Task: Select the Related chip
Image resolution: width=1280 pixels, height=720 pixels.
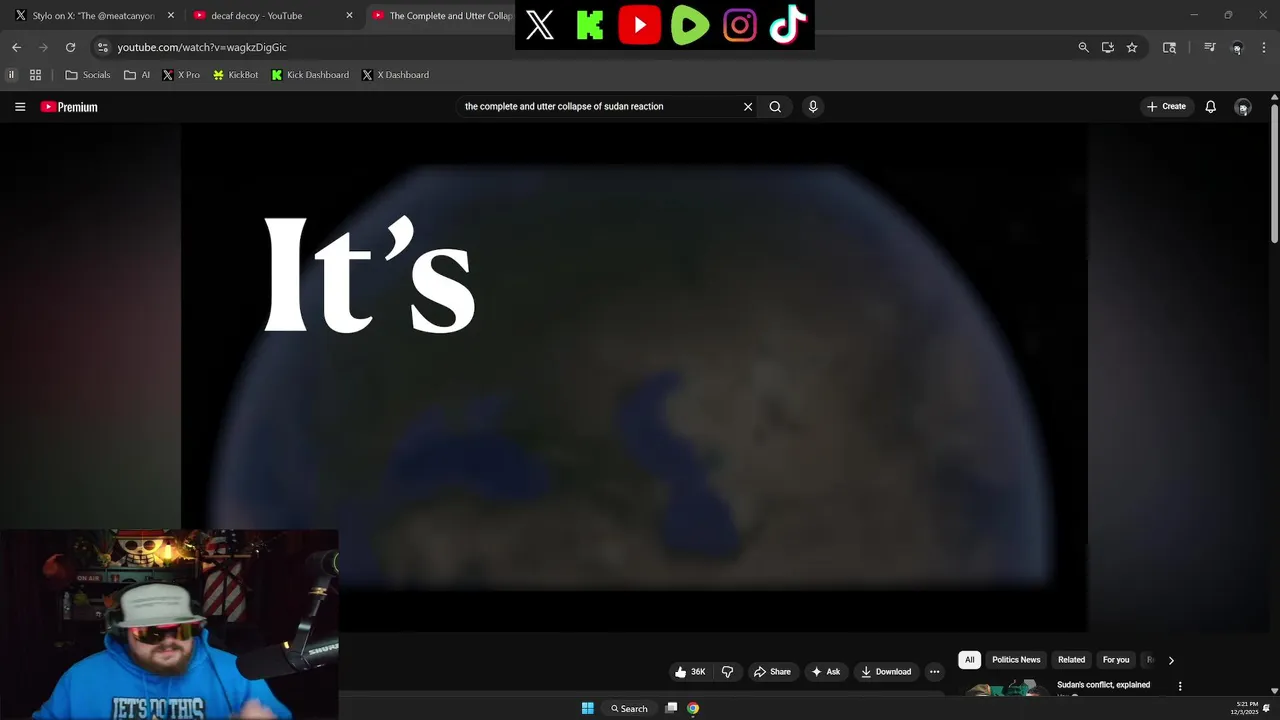Action: 1071,660
